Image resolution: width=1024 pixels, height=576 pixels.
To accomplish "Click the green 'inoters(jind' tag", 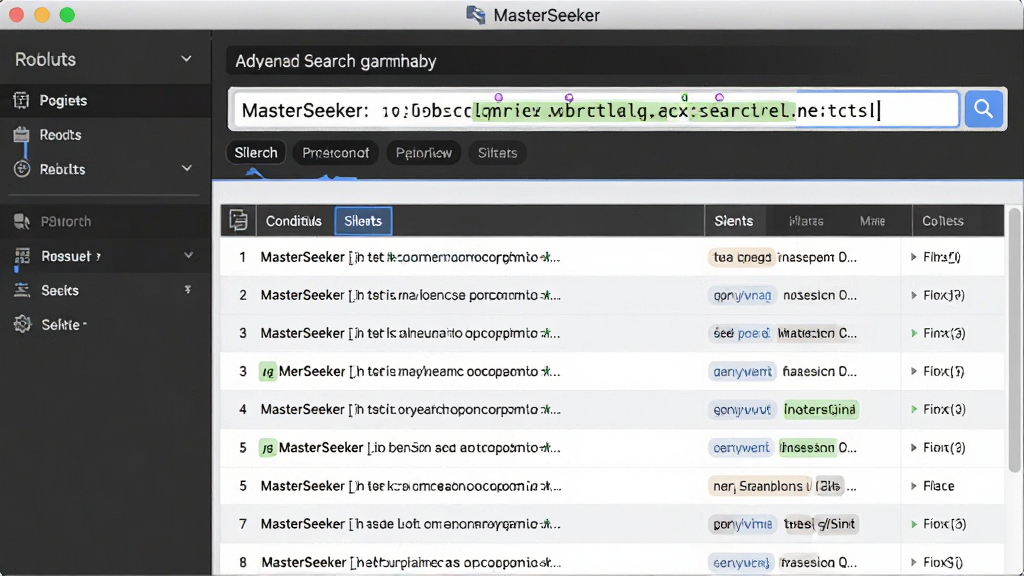I will click(820, 409).
